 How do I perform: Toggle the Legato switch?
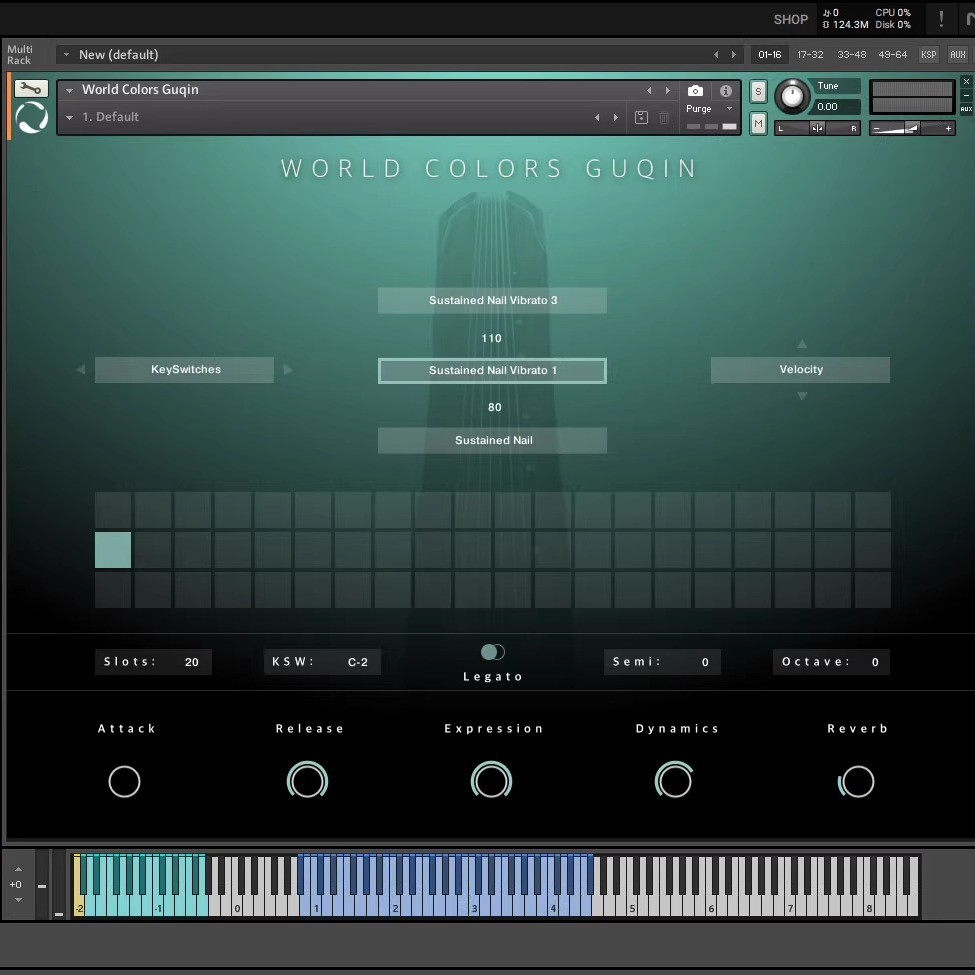[x=492, y=652]
